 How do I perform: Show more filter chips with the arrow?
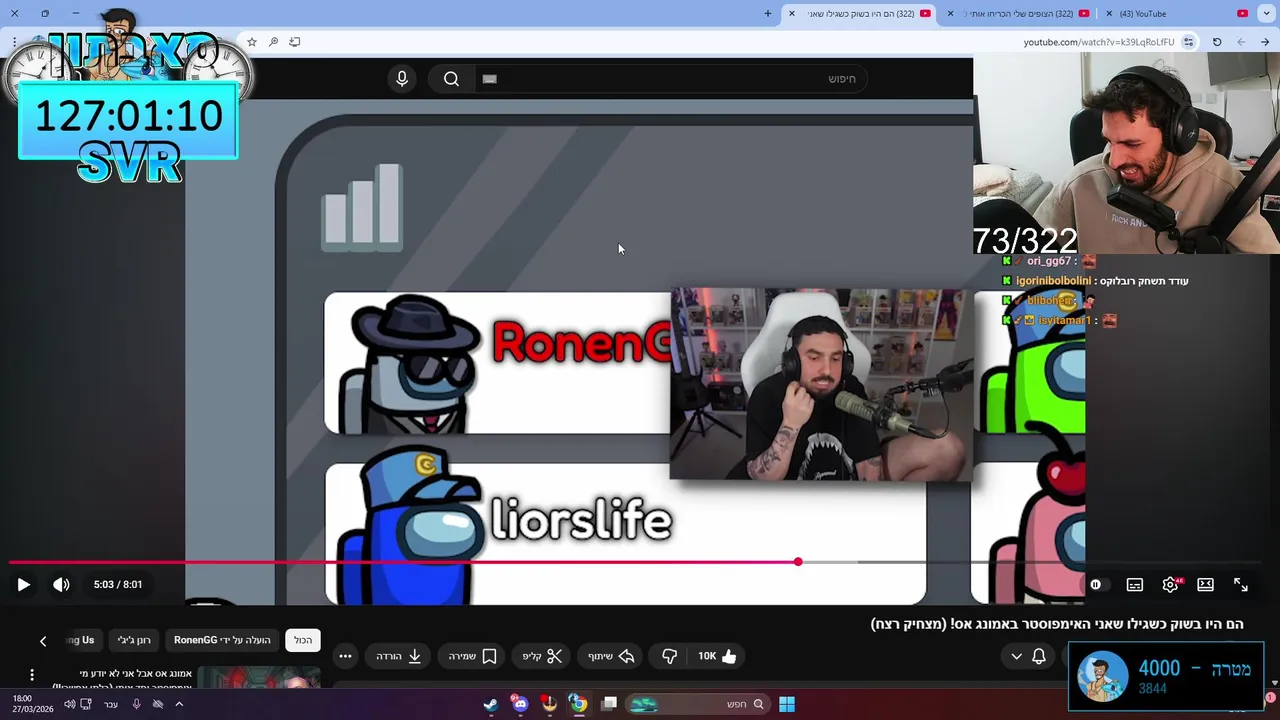coord(42,641)
